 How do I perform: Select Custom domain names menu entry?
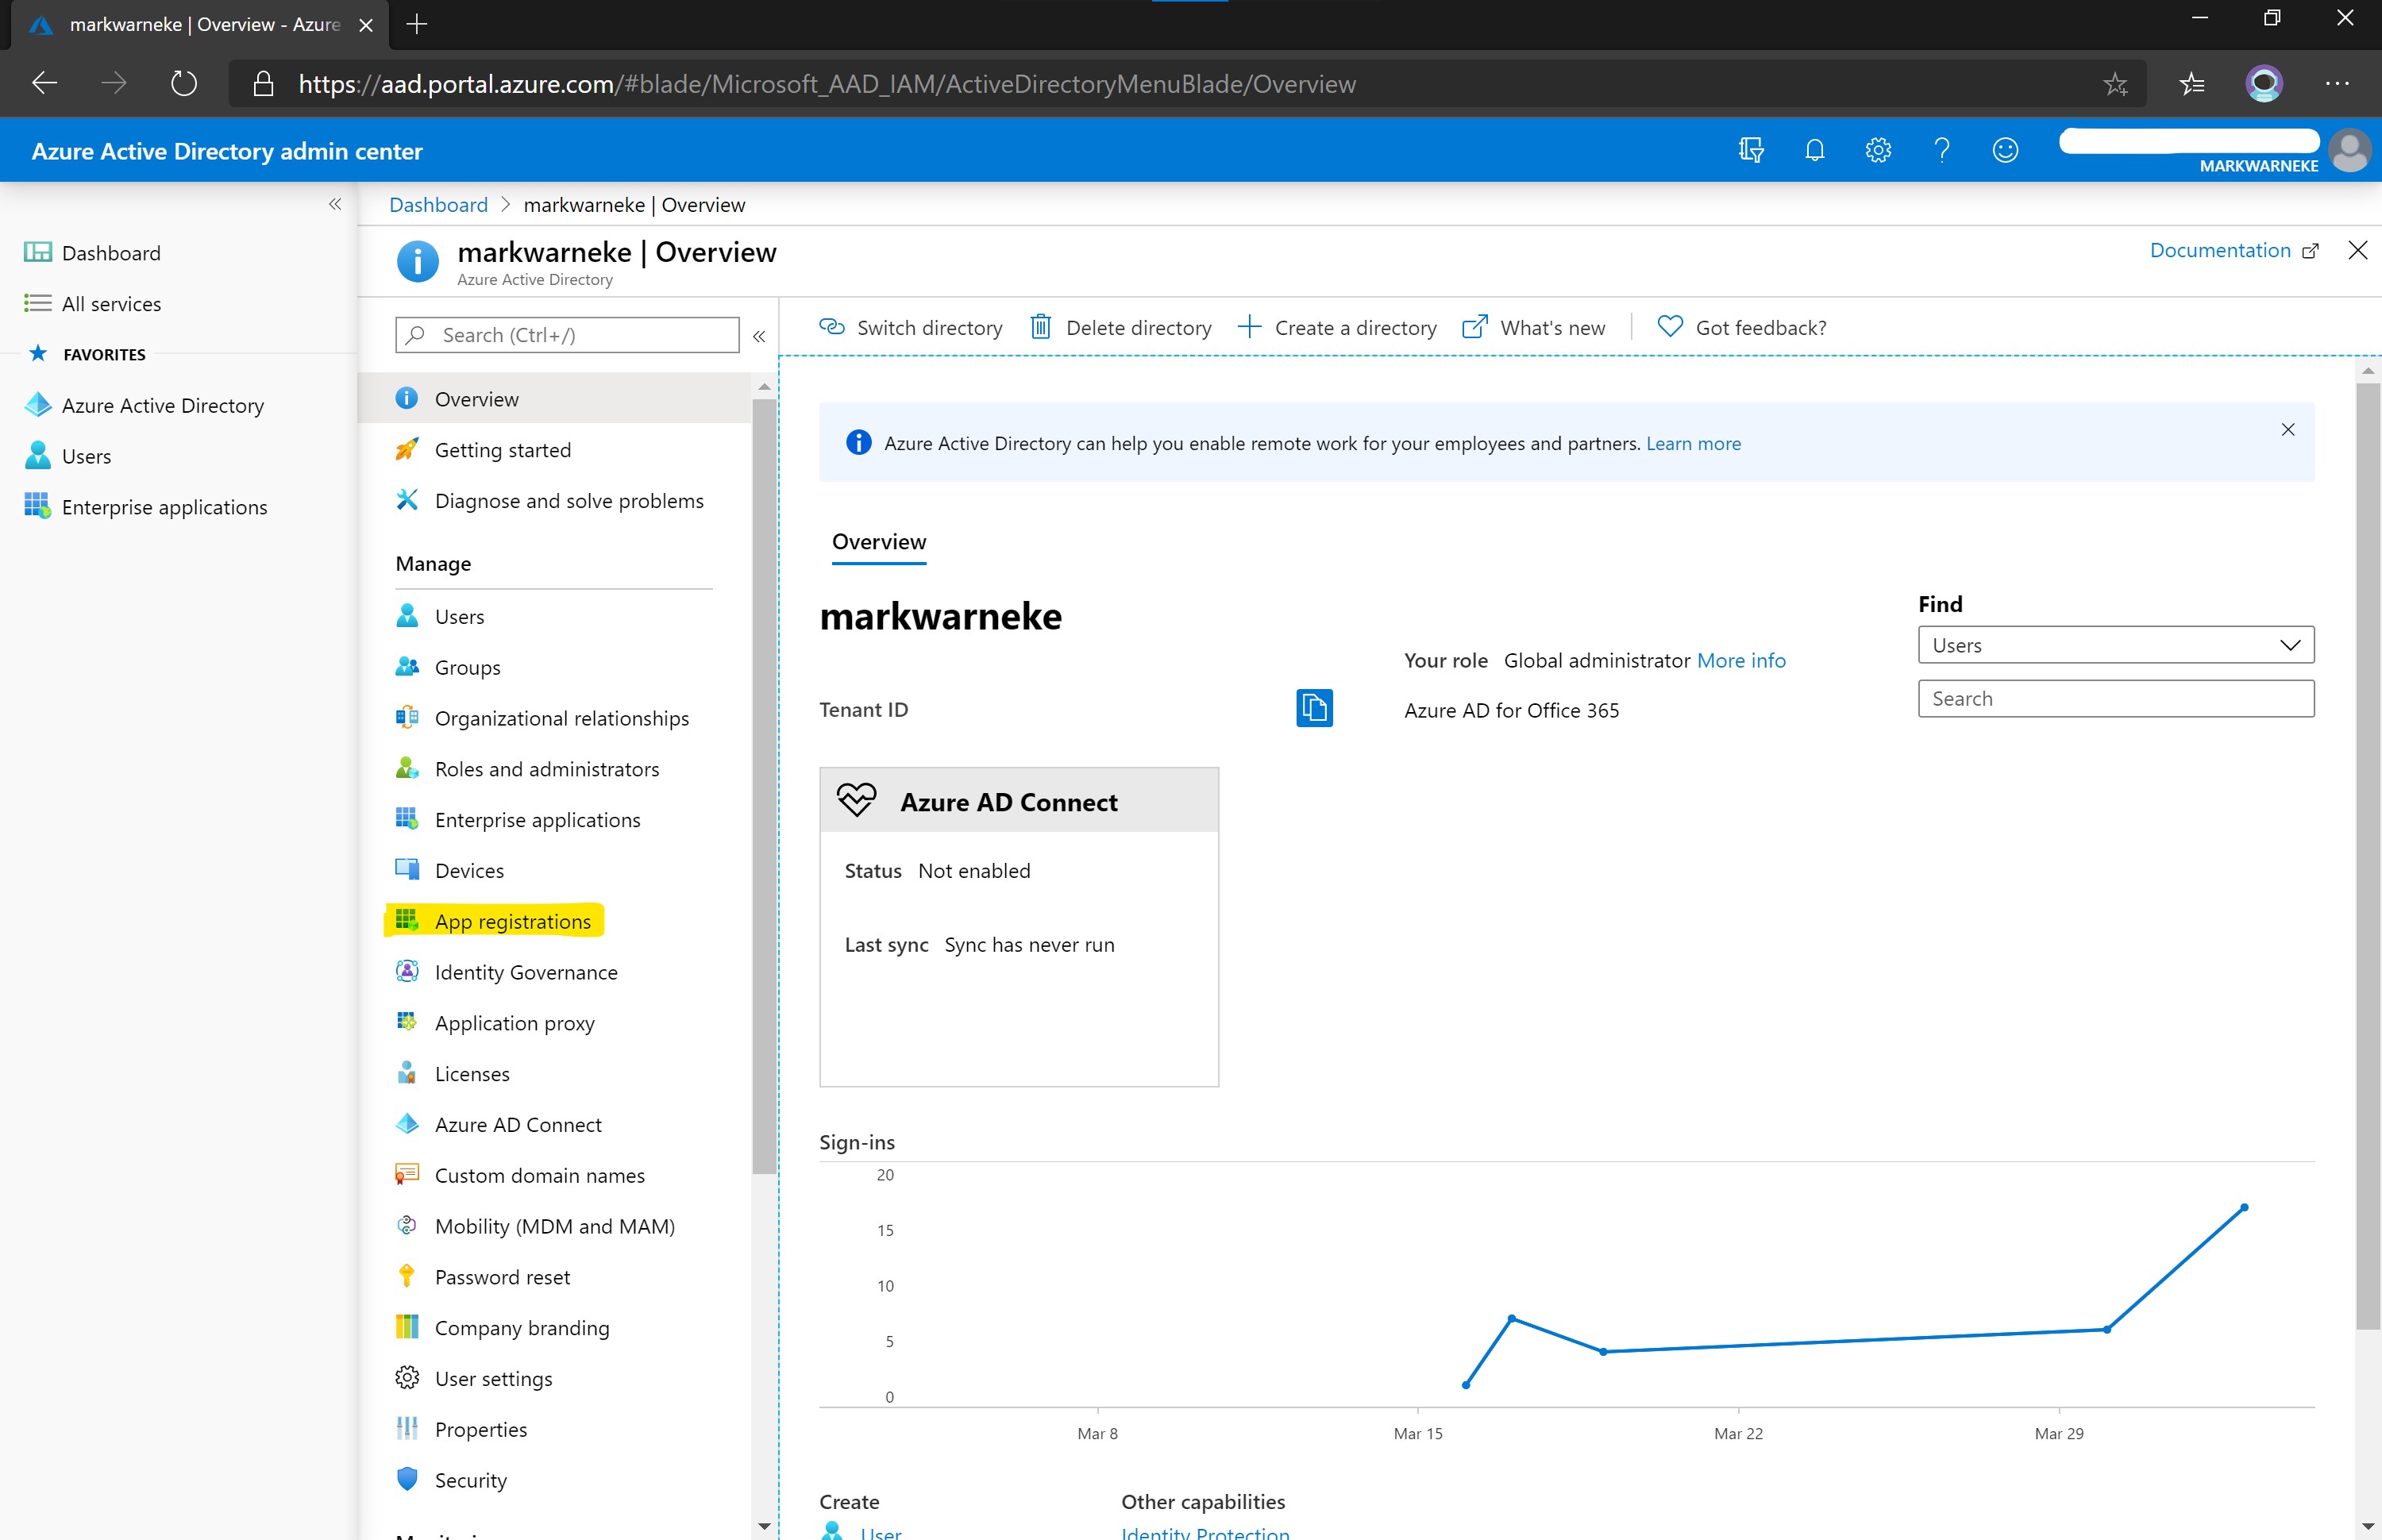539,1175
